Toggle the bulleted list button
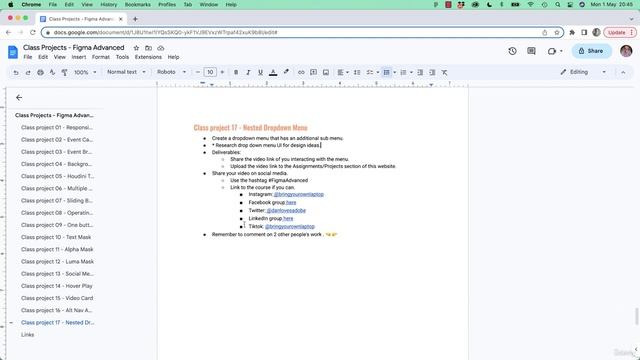 [x=387, y=72]
